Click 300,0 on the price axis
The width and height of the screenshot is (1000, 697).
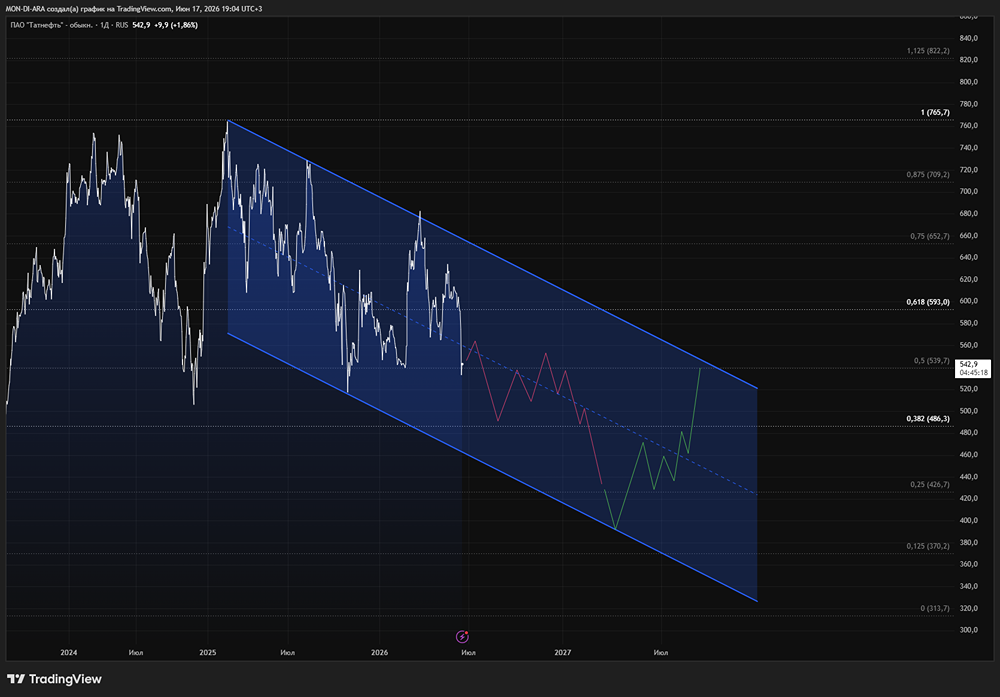click(968, 630)
